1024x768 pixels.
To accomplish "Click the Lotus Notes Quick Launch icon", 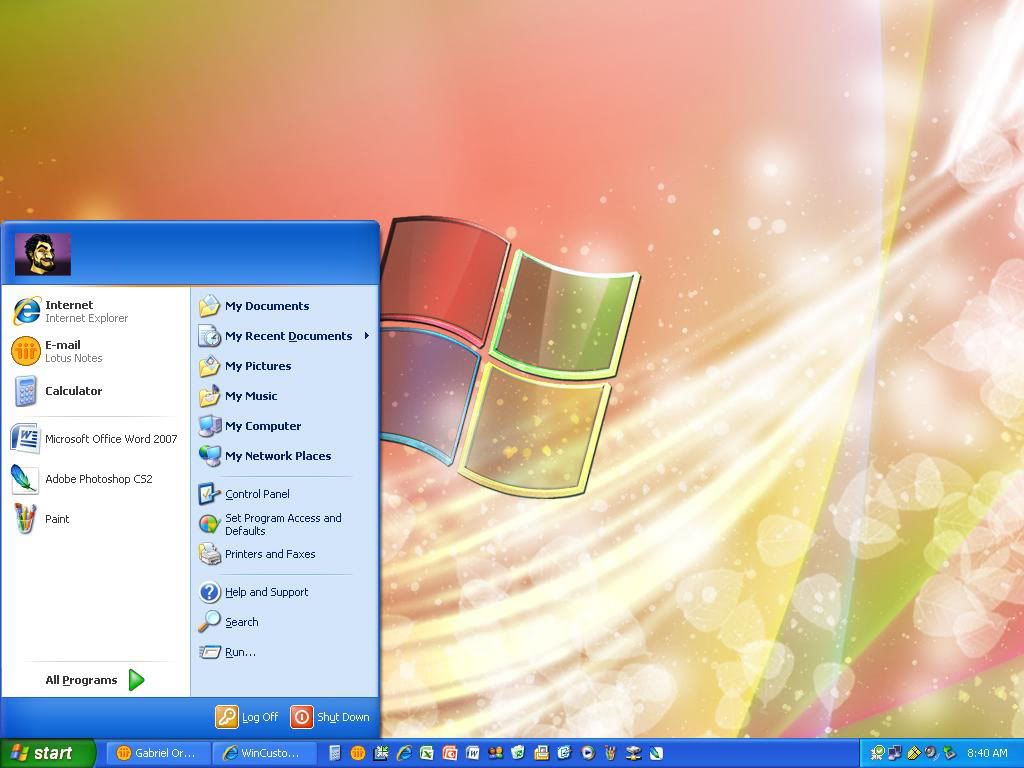I will coord(357,753).
